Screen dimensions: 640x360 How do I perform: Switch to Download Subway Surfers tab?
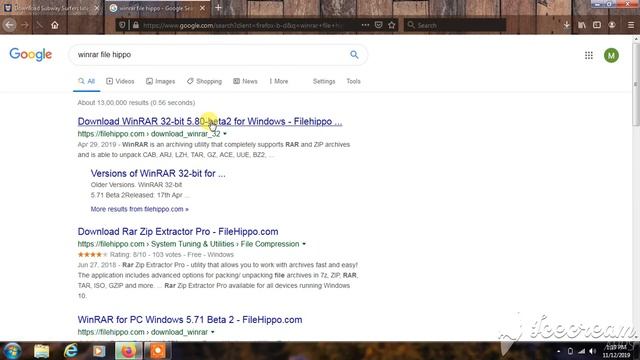click(x=51, y=8)
